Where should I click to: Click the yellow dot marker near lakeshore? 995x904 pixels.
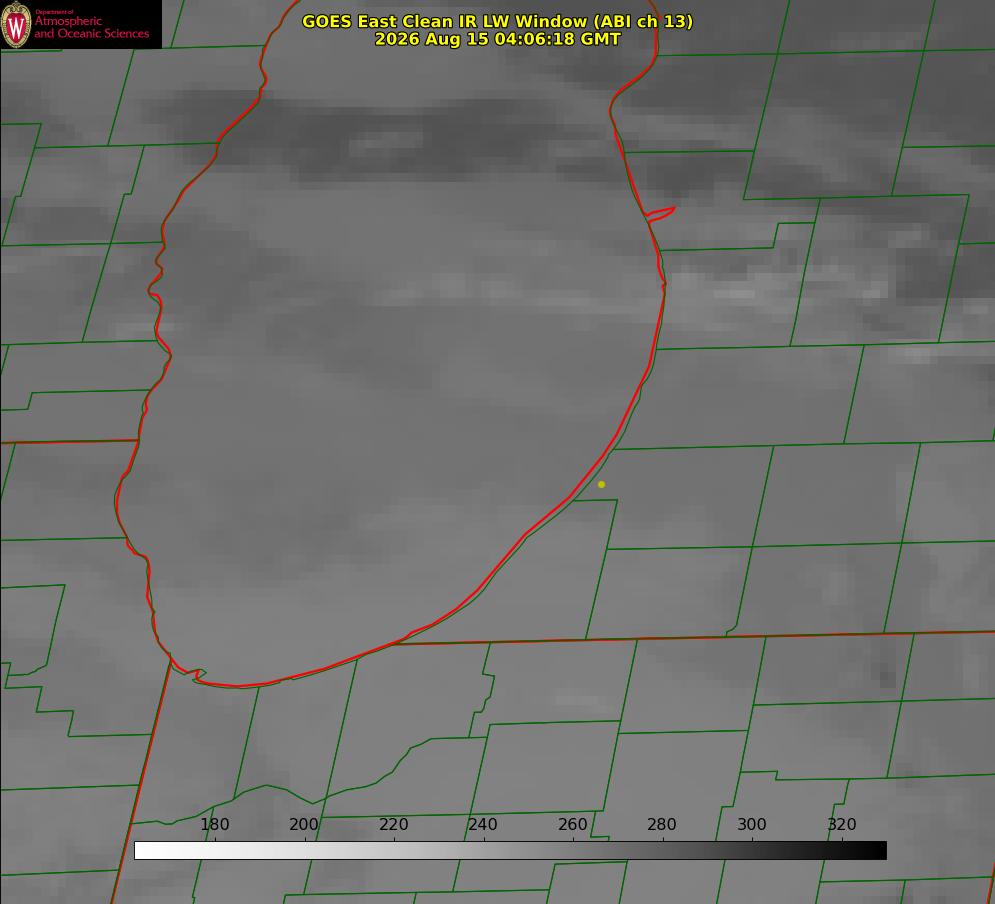[601, 484]
